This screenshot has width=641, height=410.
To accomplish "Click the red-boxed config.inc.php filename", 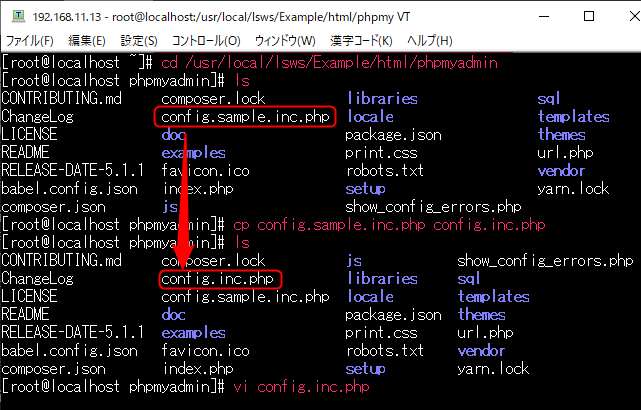I will tap(218, 279).
